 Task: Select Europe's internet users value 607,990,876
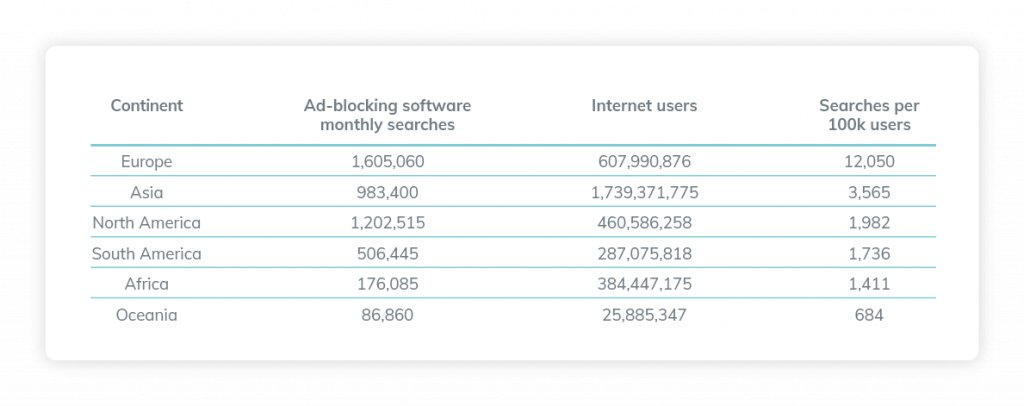pyautogui.click(x=644, y=161)
